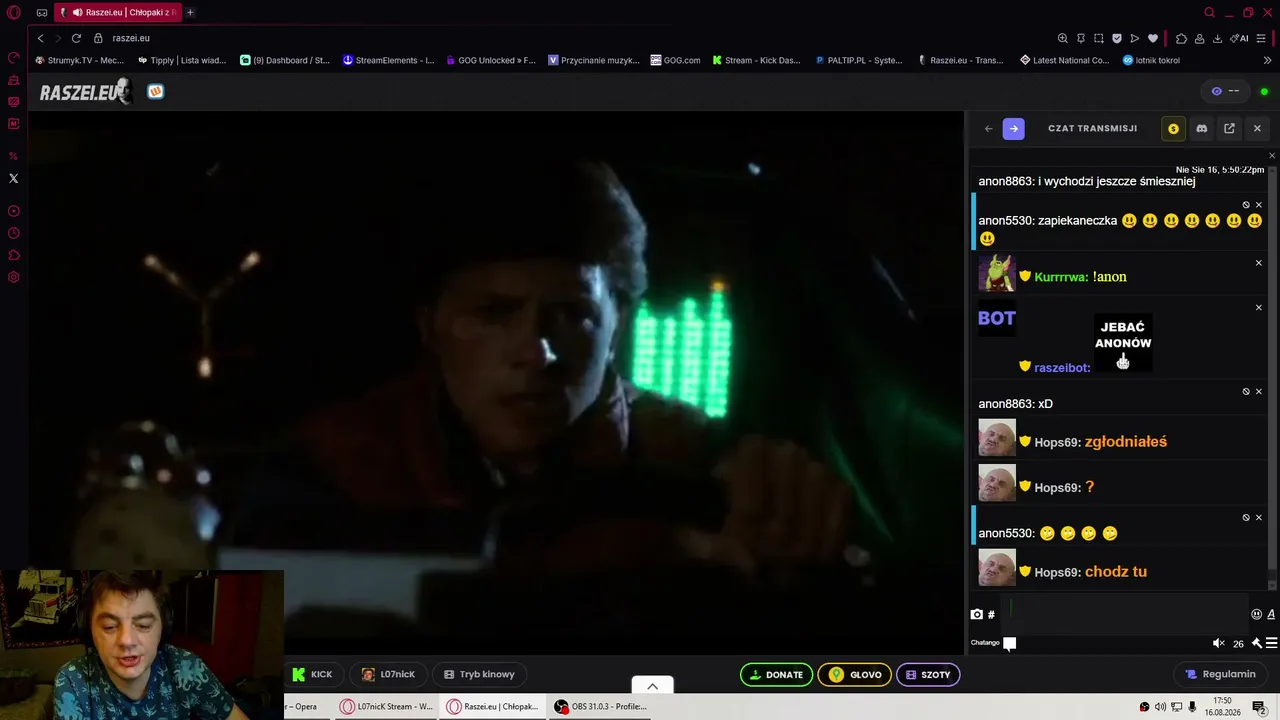Open the emoji picker smiley in chat
This screenshot has width=1280, height=720.
(x=1257, y=614)
